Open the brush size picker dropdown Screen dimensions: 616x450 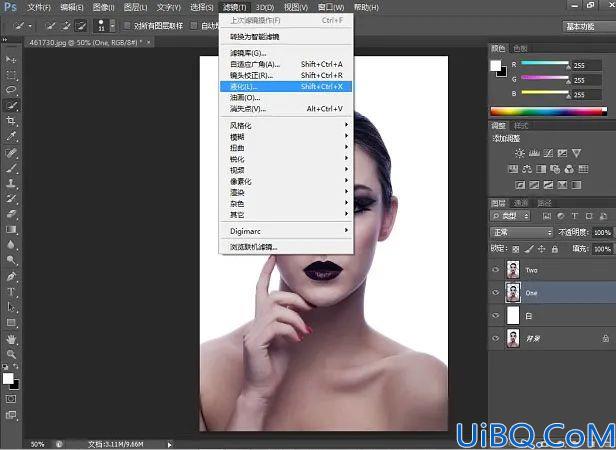point(113,26)
